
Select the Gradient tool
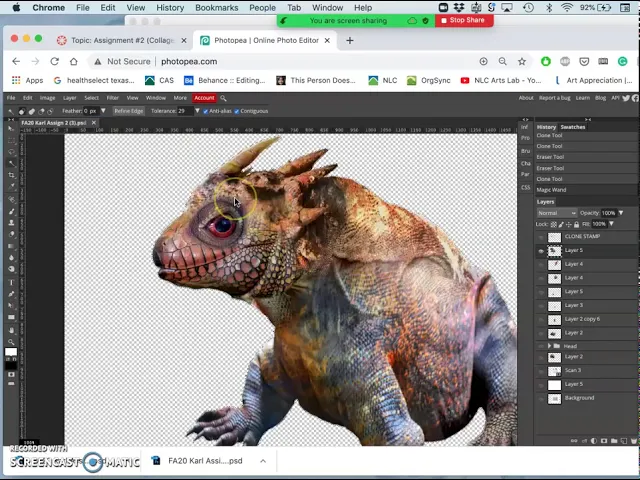pos(11,246)
